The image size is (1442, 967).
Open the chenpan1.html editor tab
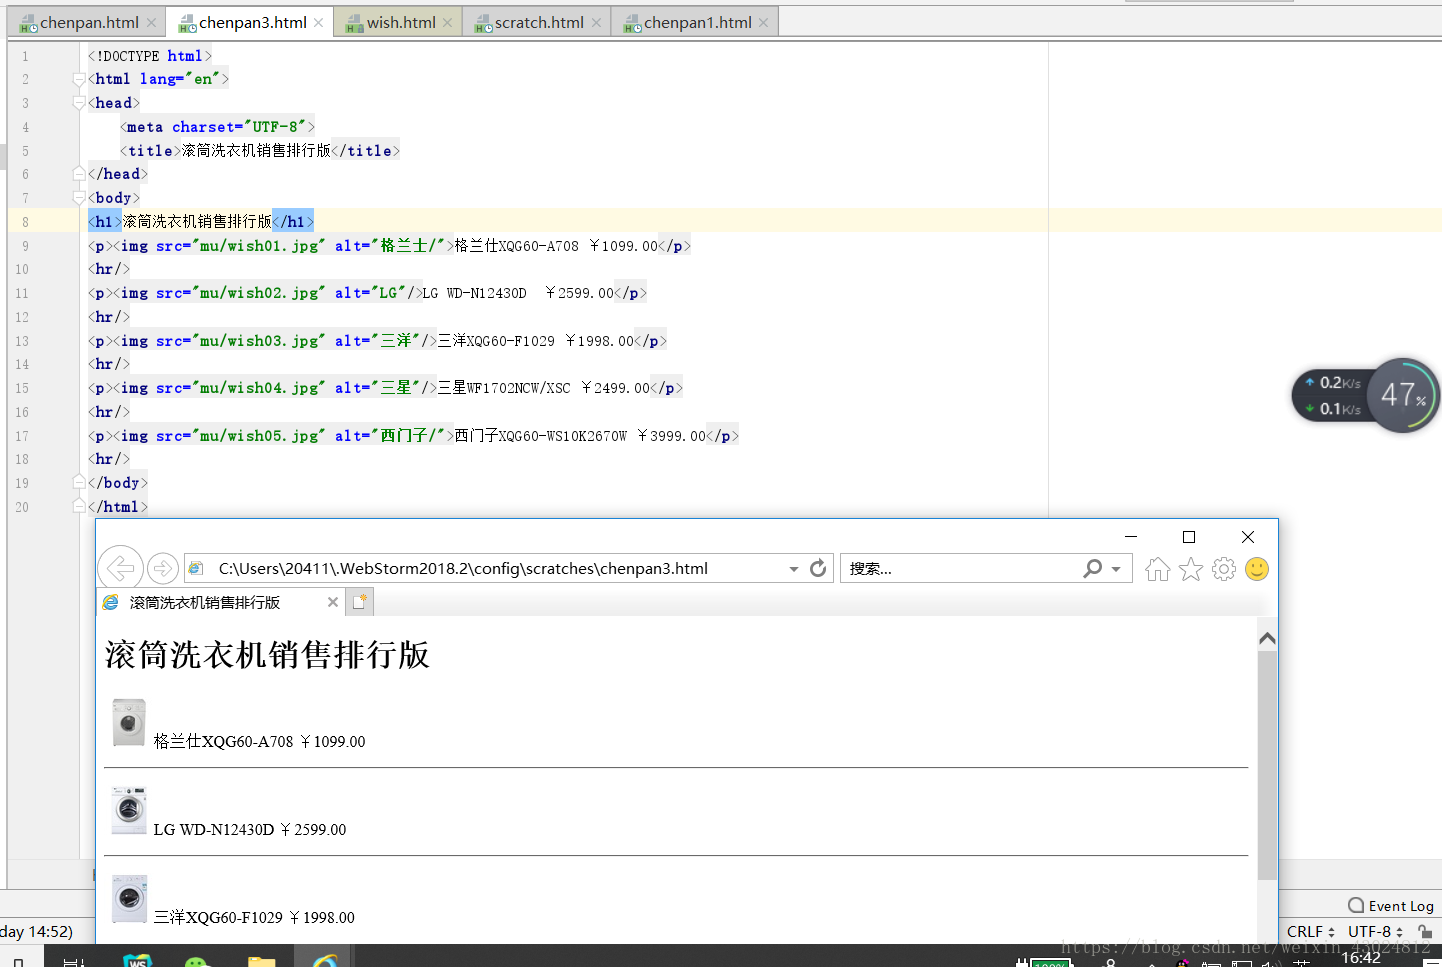point(697,22)
